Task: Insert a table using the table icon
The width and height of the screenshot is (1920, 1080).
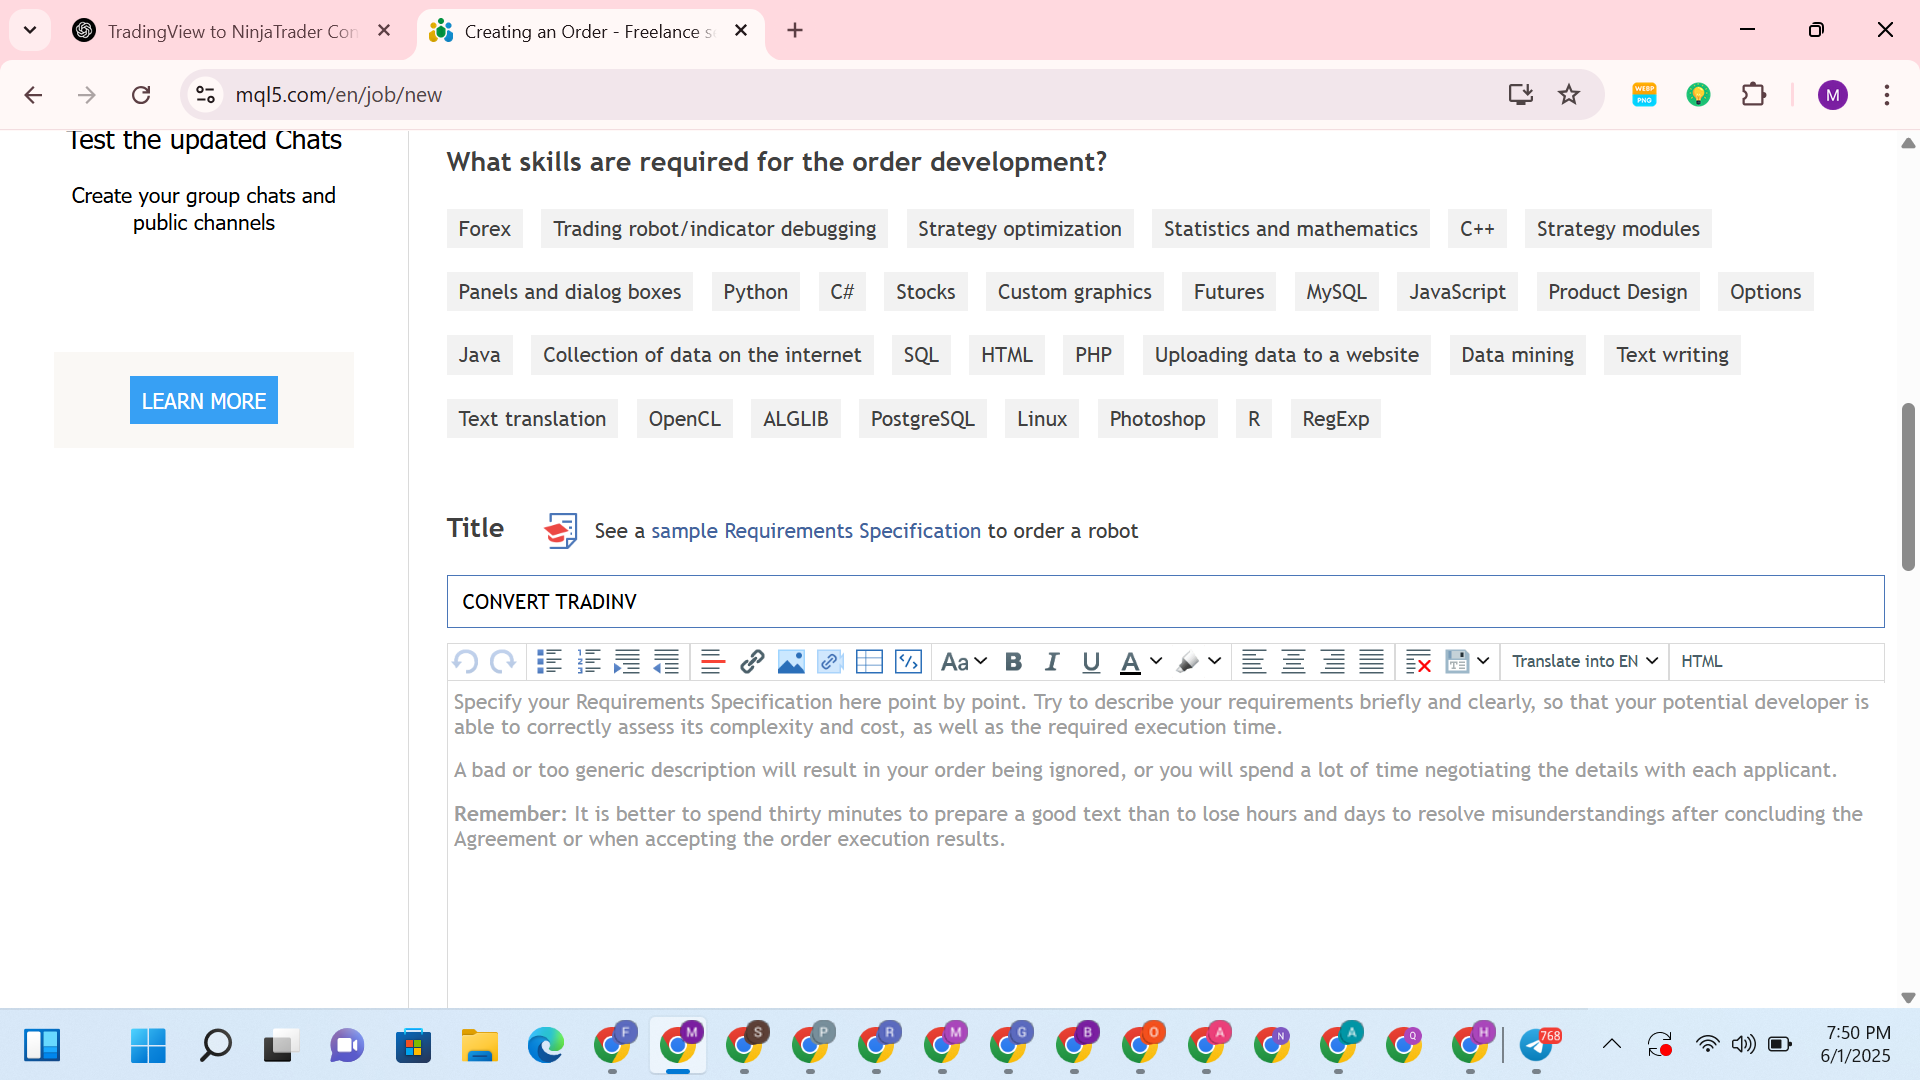Action: point(869,661)
